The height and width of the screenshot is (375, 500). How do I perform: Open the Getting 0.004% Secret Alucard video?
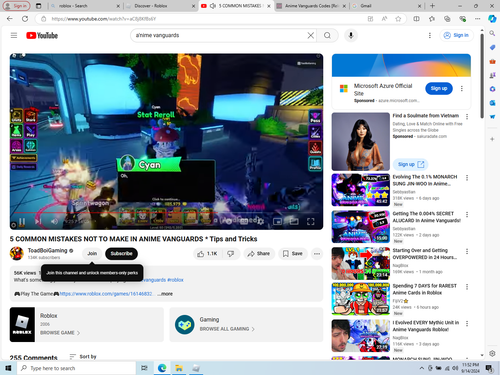[361, 227]
